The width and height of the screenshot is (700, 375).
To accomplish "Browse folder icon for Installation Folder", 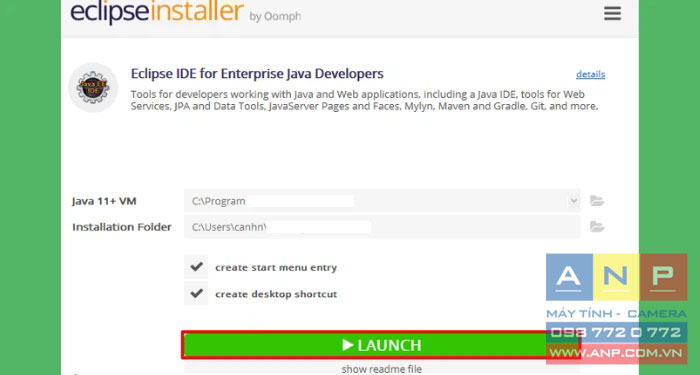I will [597, 227].
